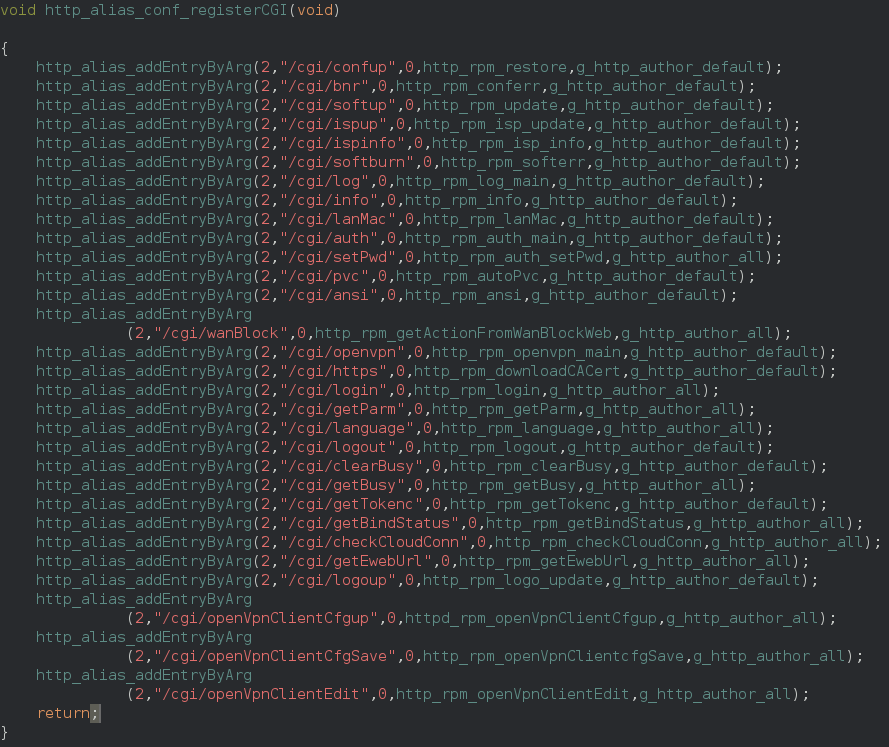889x747 pixels.
Task: Click the return keyword
Action: tap(63, 713)
